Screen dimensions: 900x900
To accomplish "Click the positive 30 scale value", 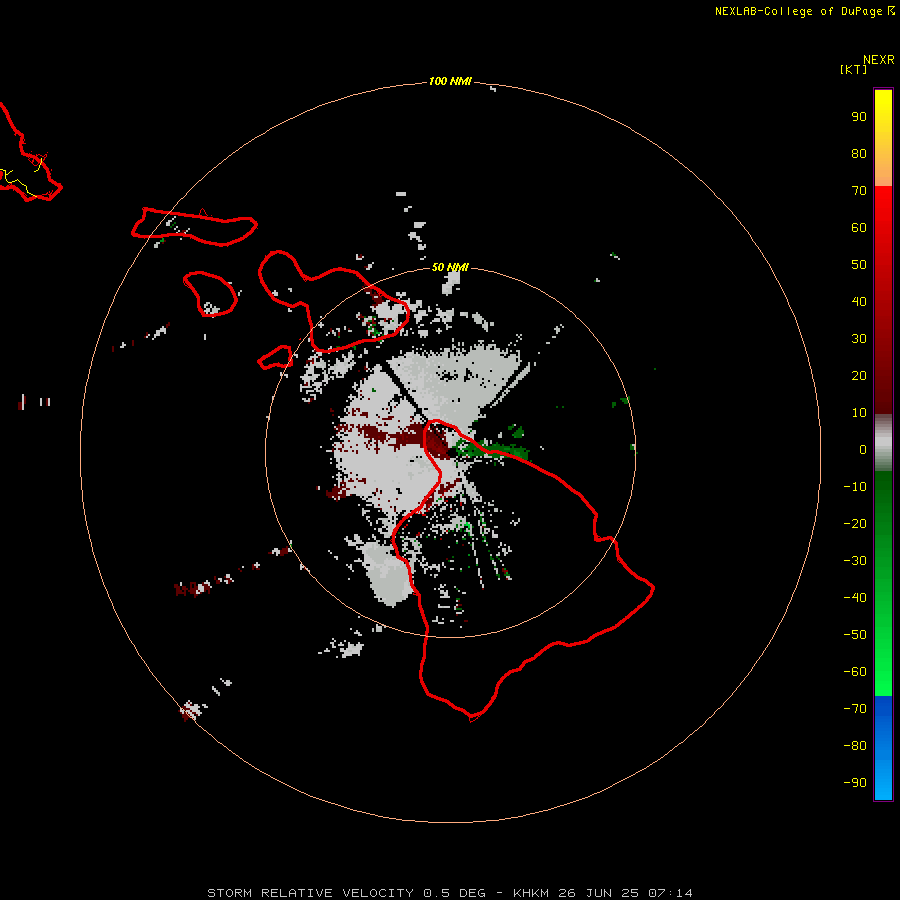I will [x=859, y=339].
